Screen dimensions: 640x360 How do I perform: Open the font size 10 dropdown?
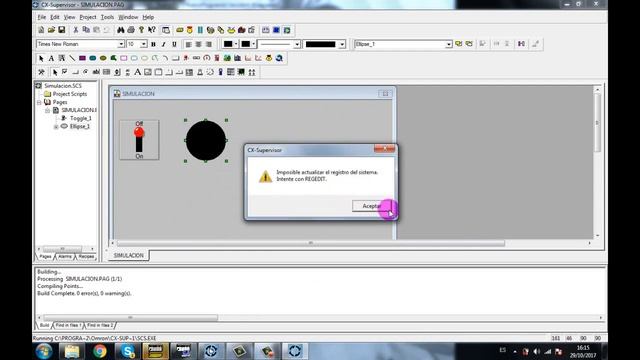[144, 44]
